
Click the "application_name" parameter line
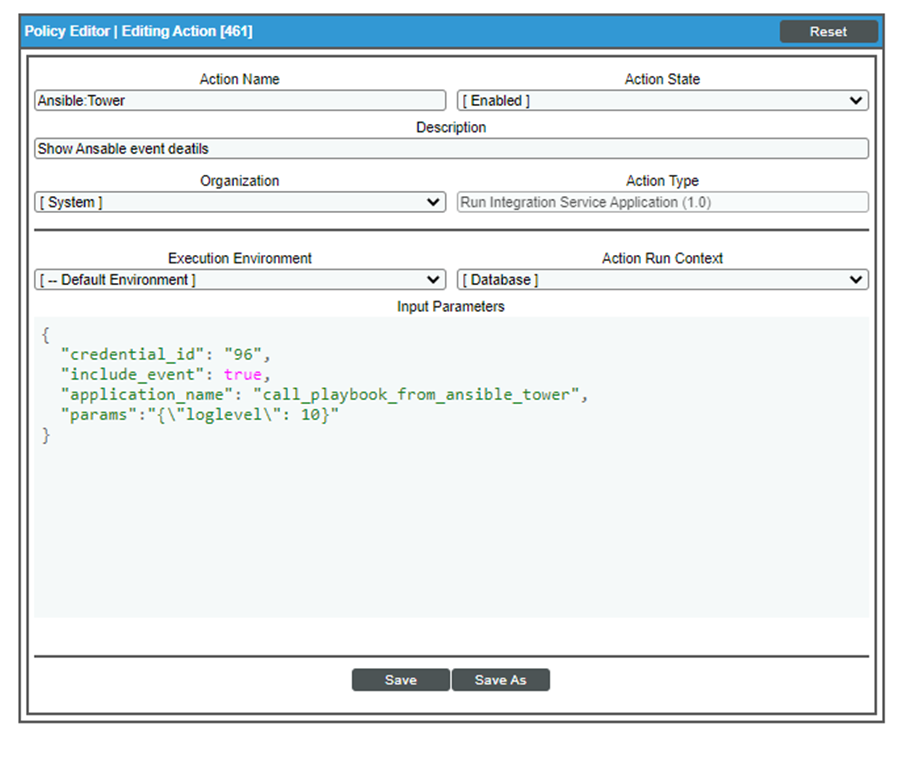click(324, 395)
